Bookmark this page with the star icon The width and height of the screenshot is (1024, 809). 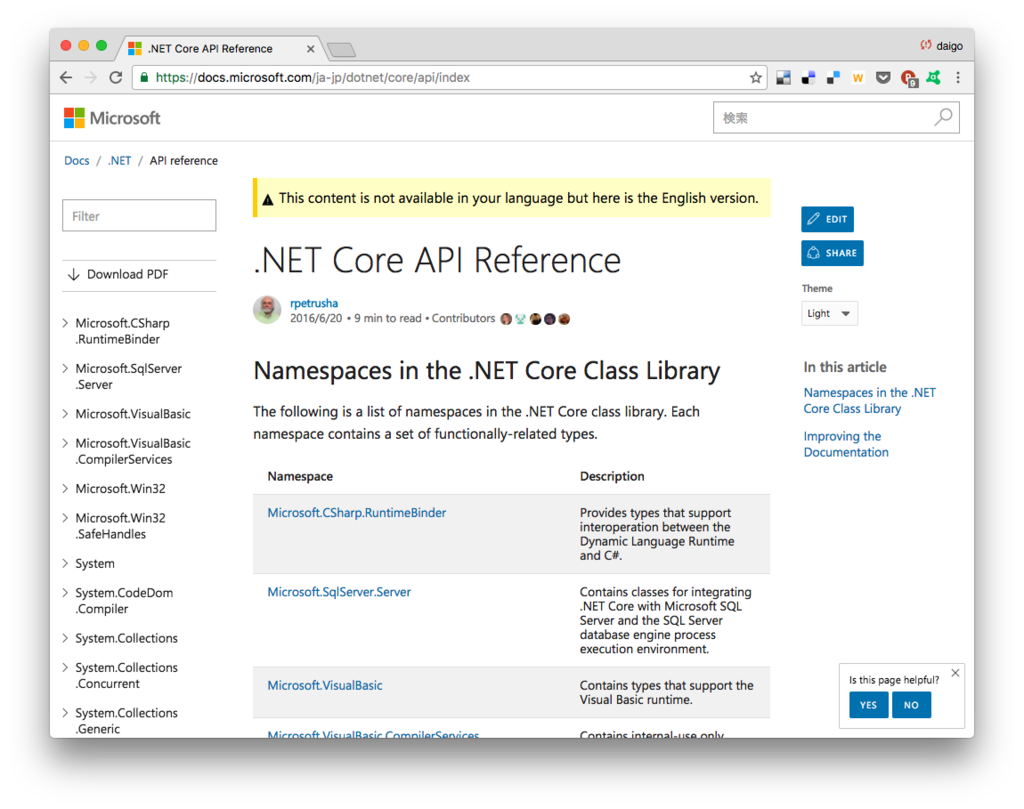point(756,78)
